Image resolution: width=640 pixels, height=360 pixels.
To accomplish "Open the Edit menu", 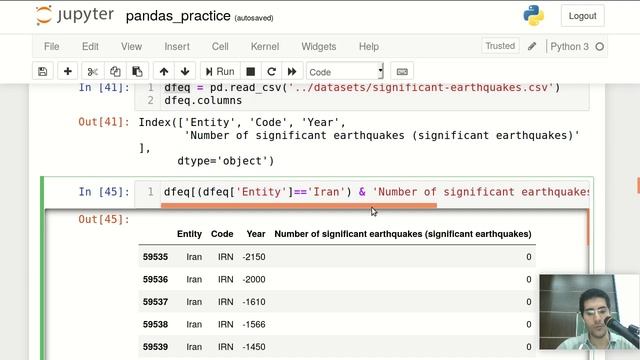I will (x=90, y=47).
